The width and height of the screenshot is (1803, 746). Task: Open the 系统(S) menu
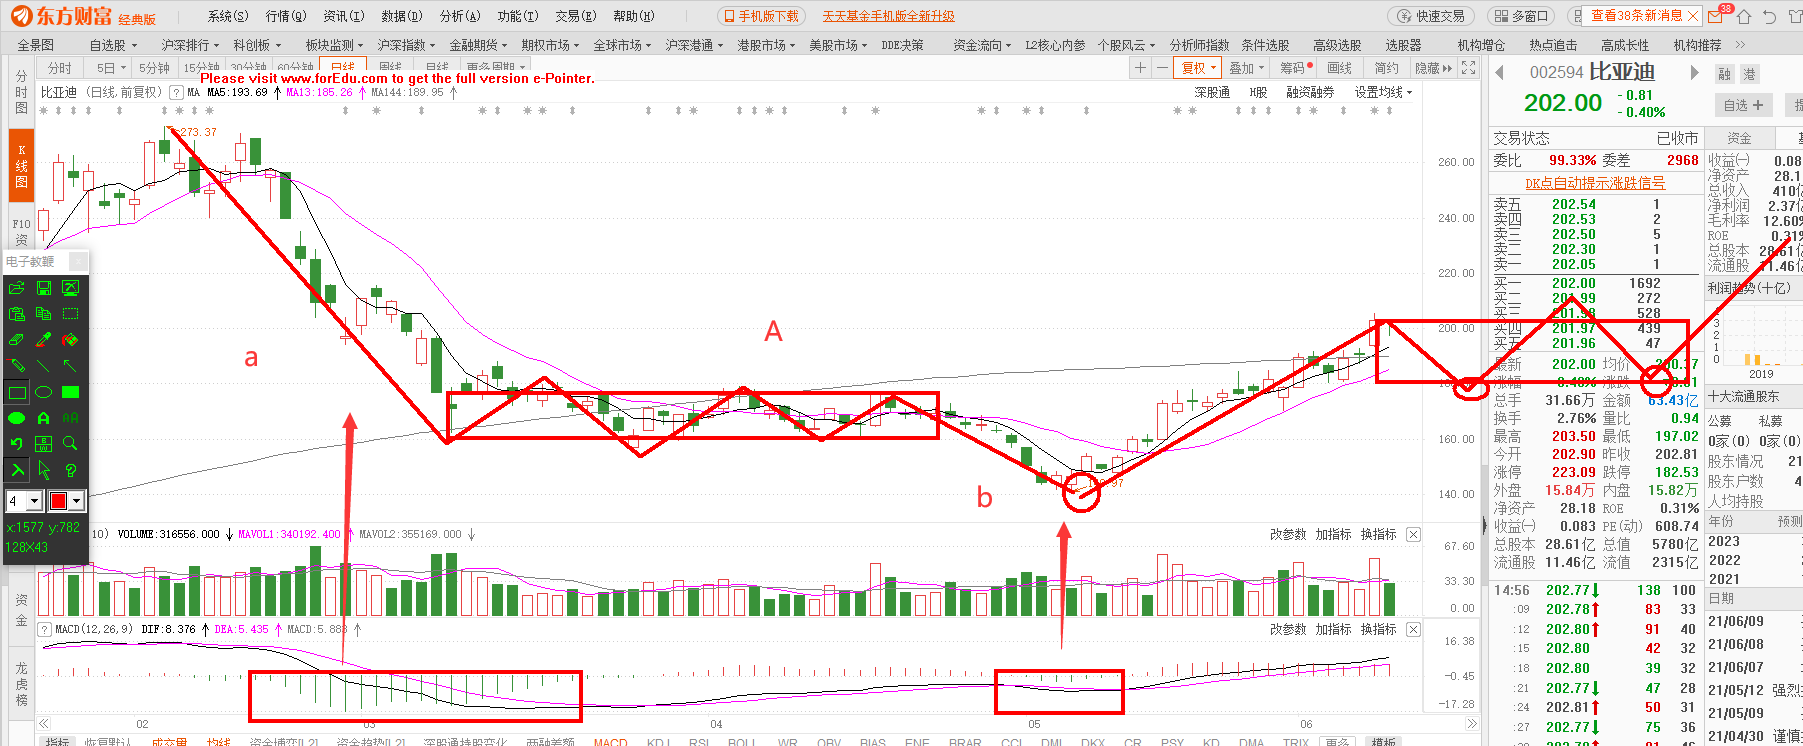(228, 16)
